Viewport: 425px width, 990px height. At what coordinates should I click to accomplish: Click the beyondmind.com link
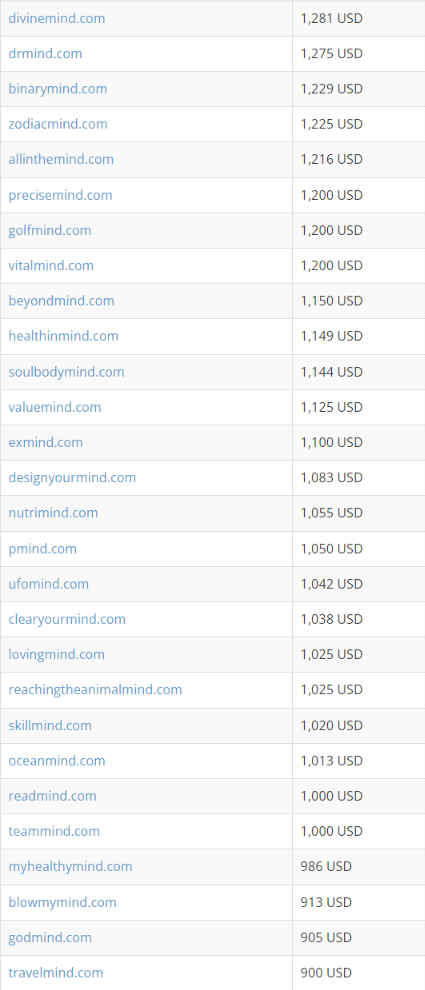click(x=61, y=301)
